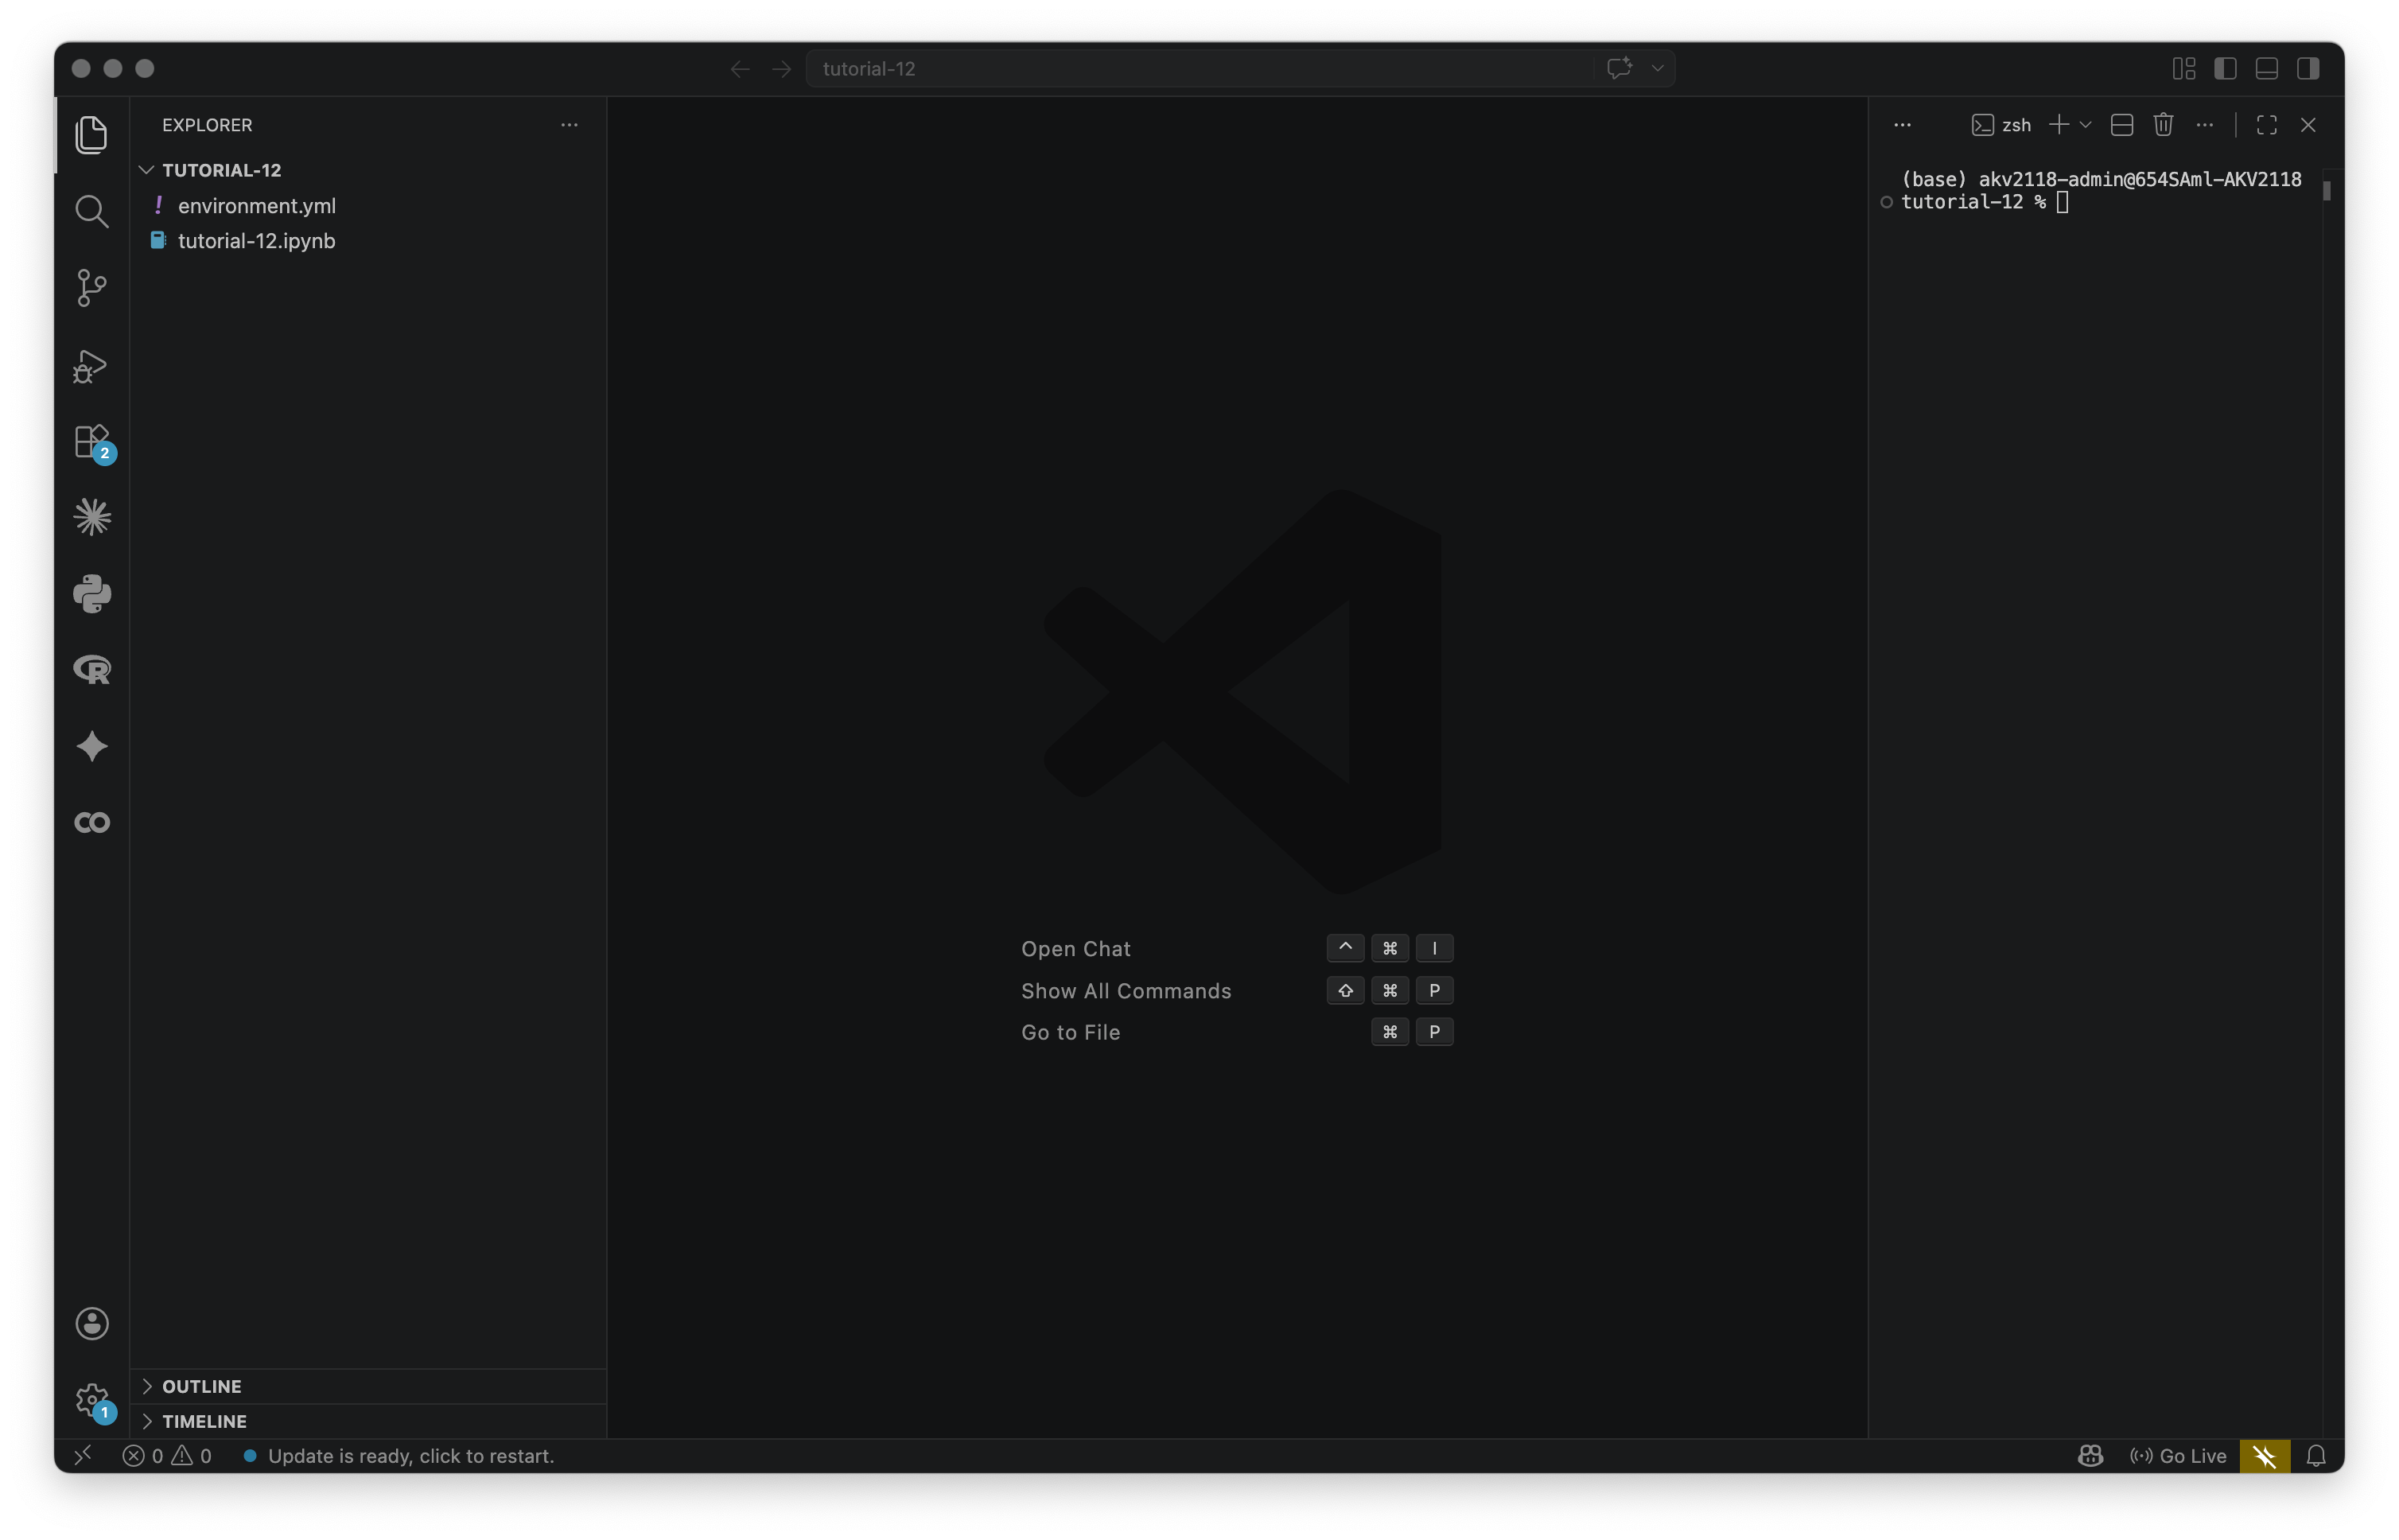Viewport: 2399px width, 1540px height.
Task: Open the R extension panel
Action: (92, 670)
